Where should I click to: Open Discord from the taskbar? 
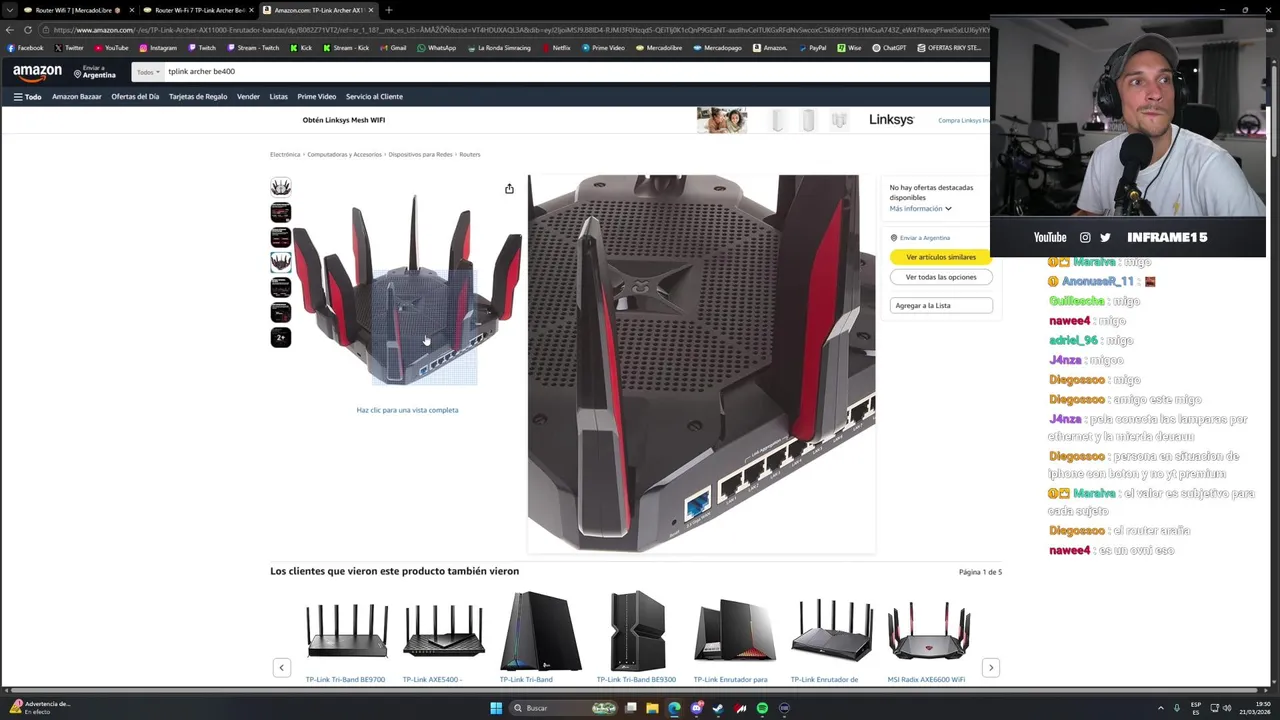(x=696, y=708)
